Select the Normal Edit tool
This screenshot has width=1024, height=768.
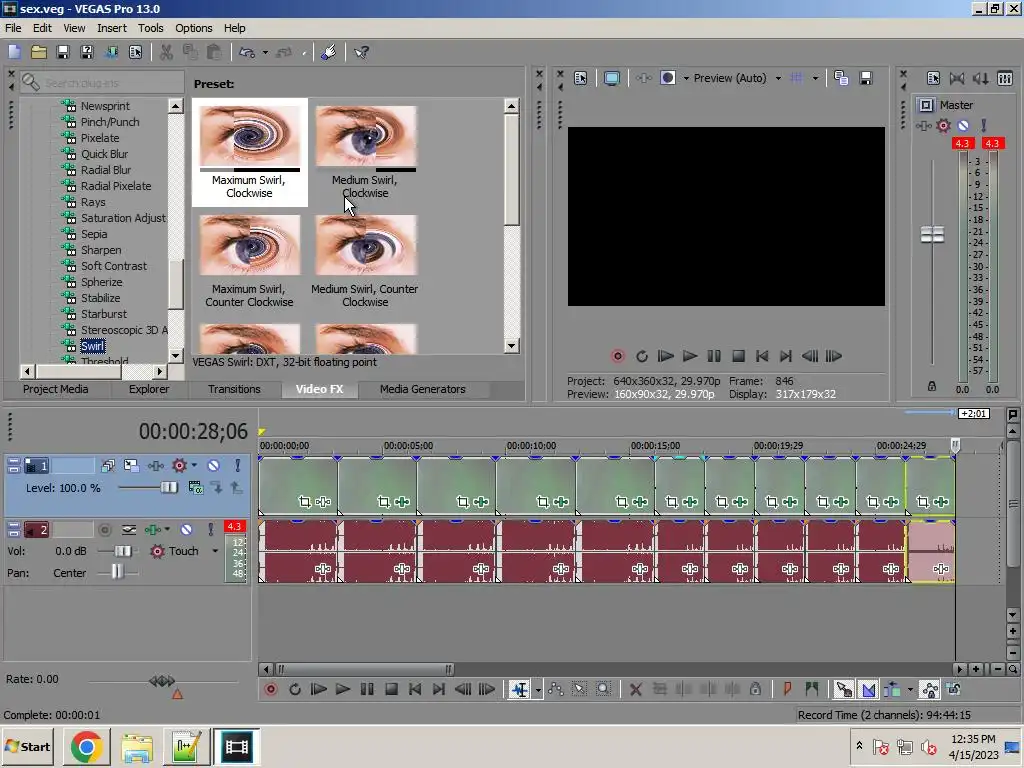(520, 689)
